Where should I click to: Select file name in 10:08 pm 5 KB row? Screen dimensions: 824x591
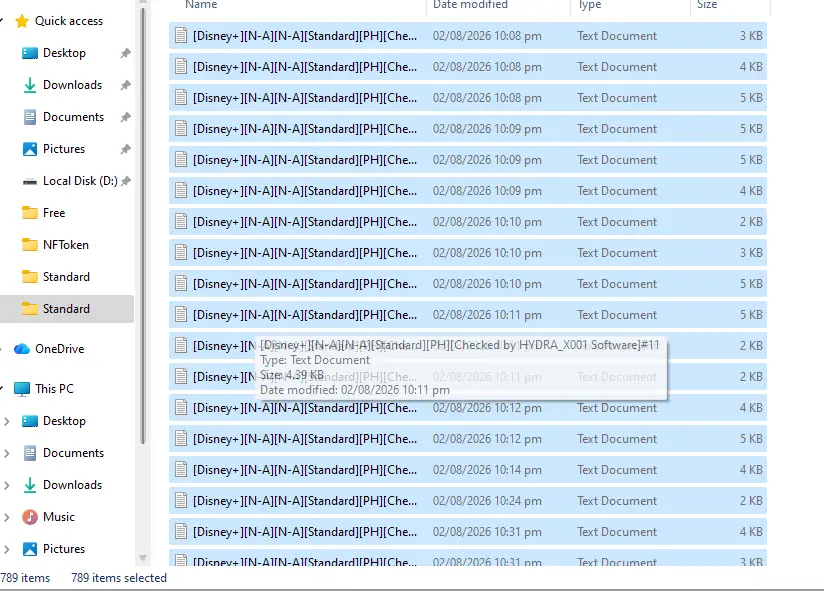point(305,98)
